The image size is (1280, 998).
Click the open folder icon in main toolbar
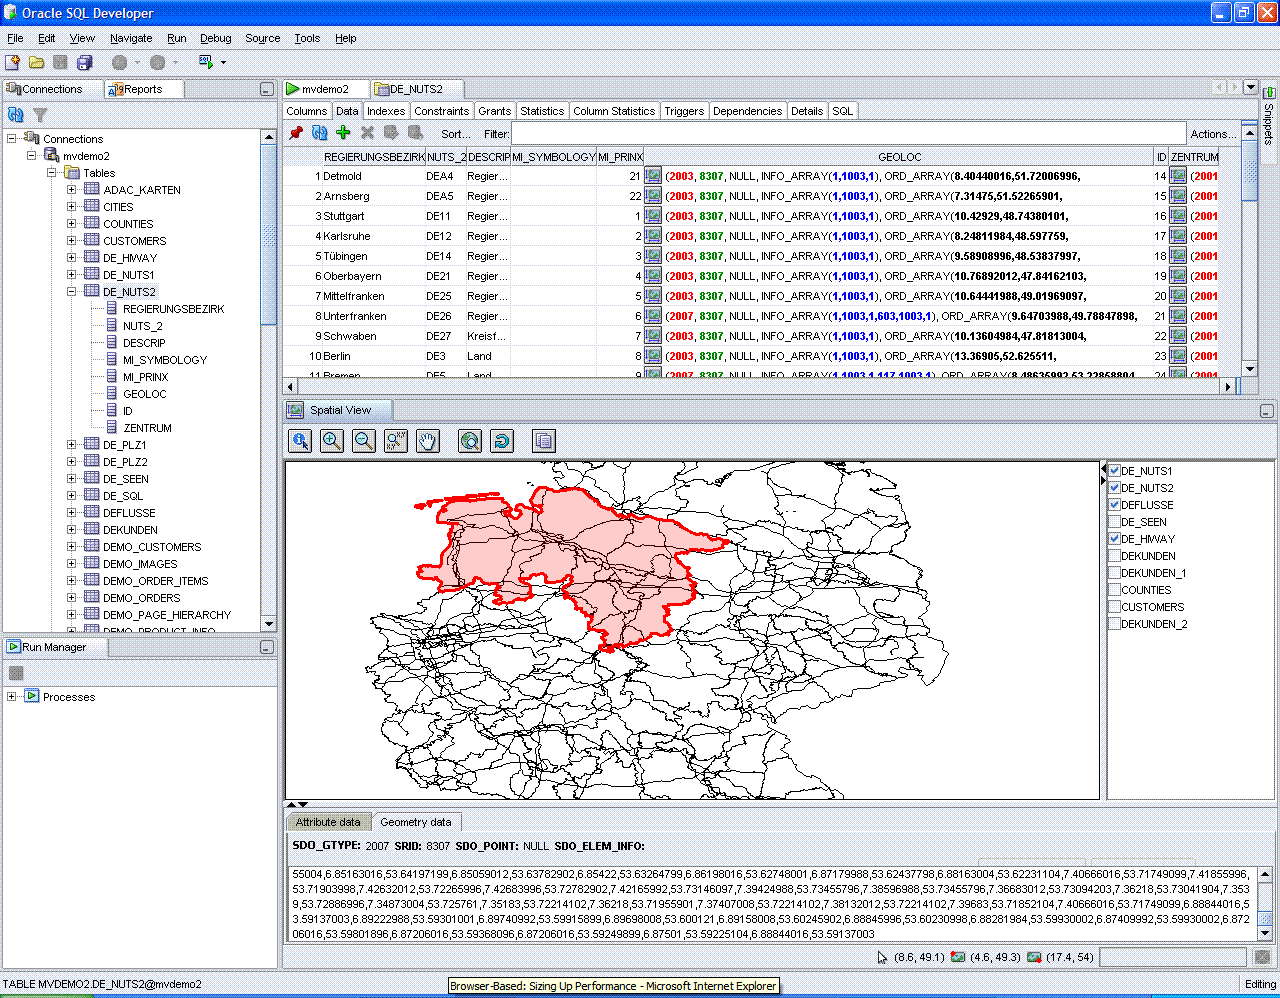click(x=36, y=62)
